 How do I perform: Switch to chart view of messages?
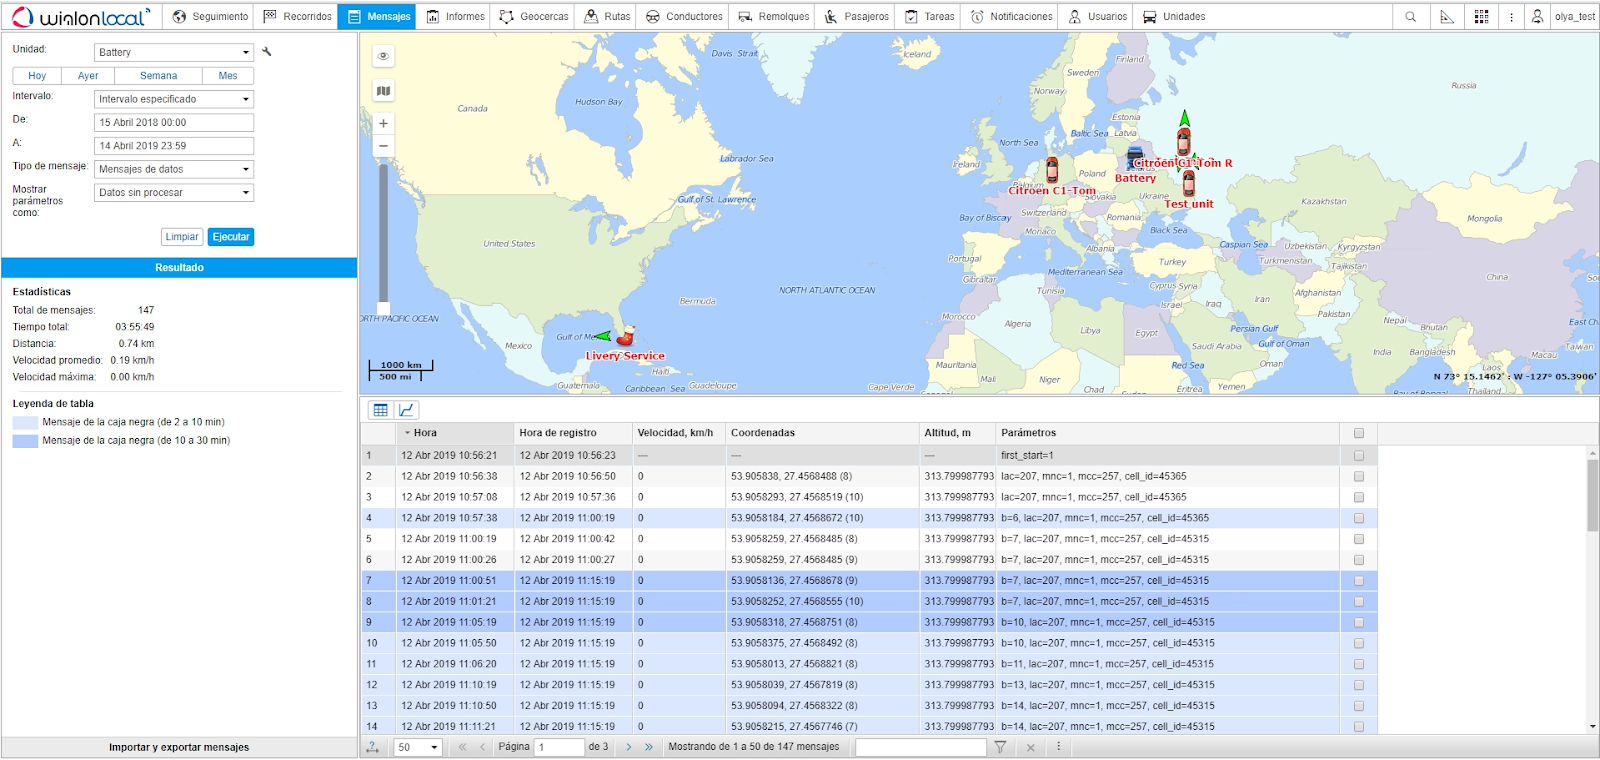click(x=406, y=410)
